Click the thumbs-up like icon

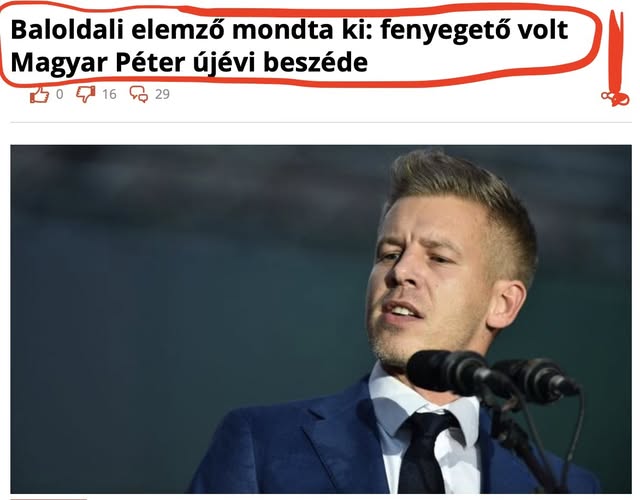39,95
